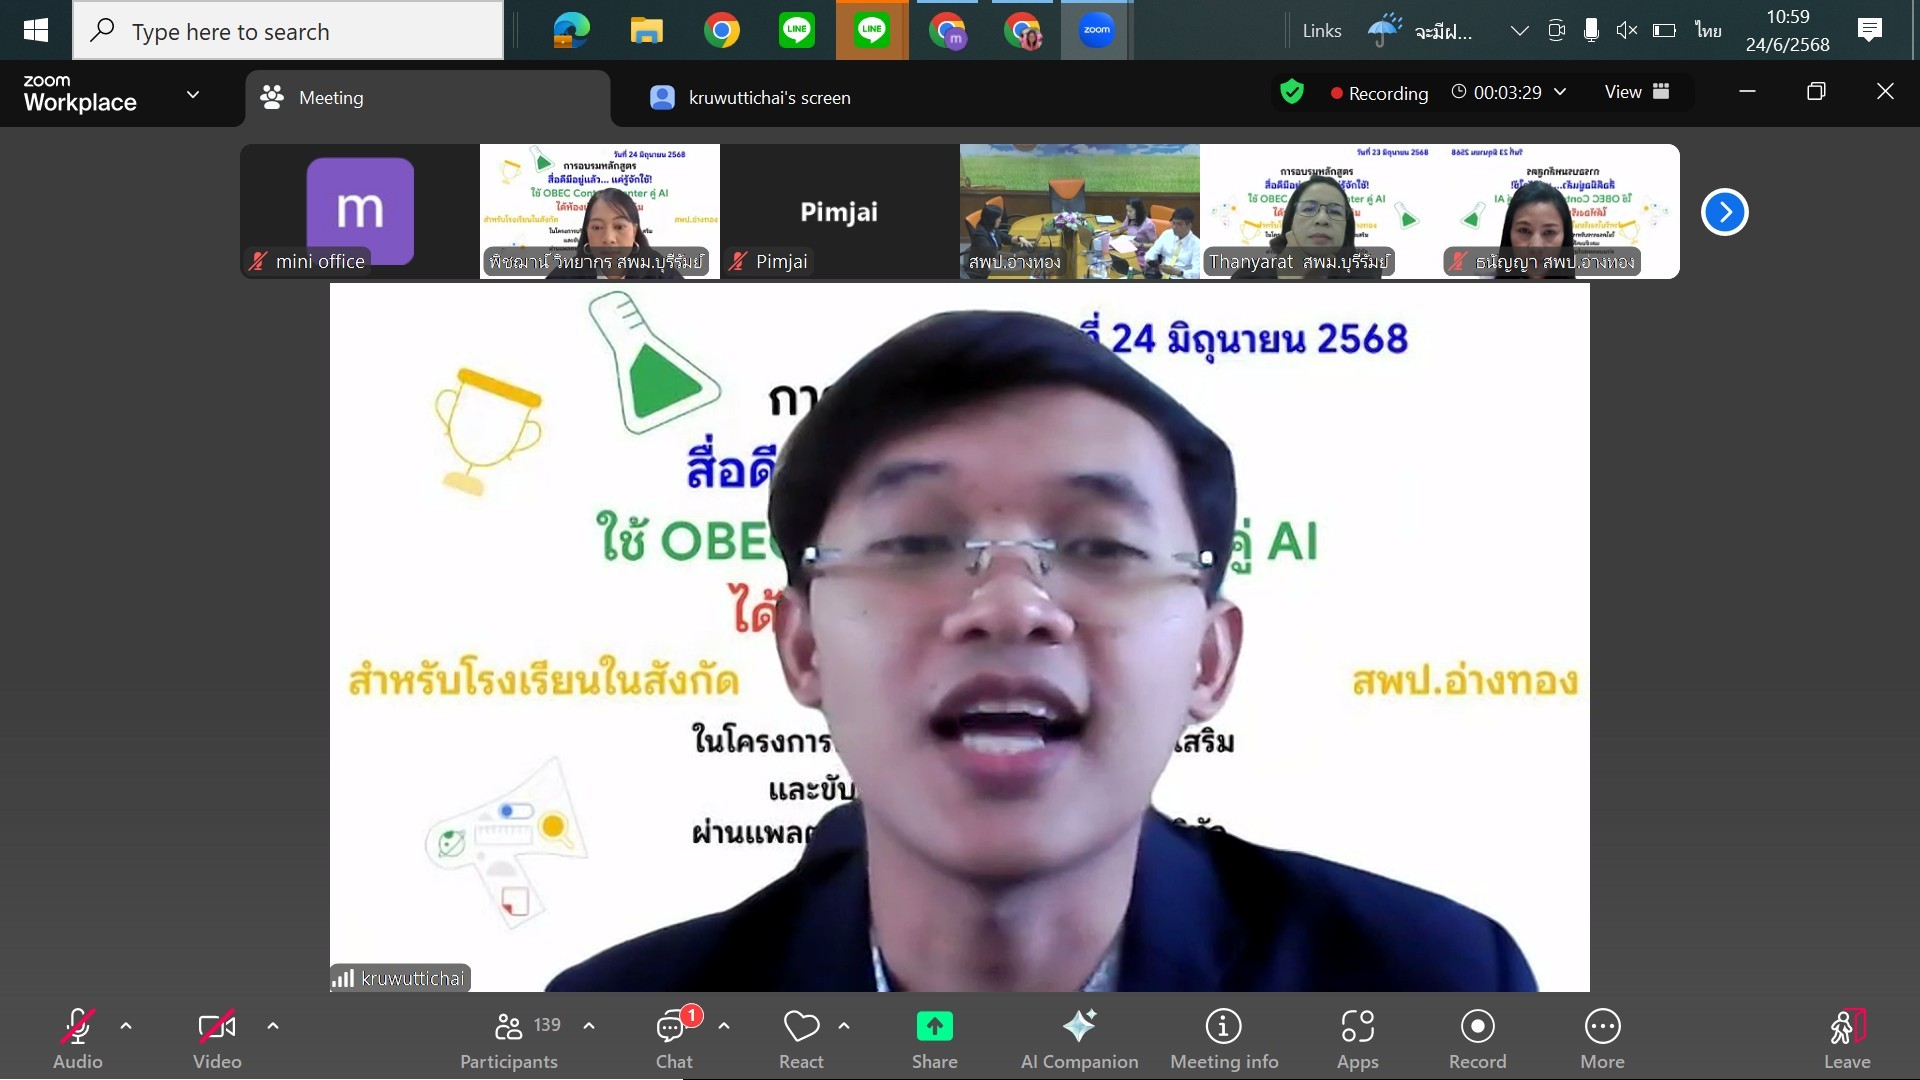
Task: Show next page of participant thumbnails
Action: pos(1724,212)
